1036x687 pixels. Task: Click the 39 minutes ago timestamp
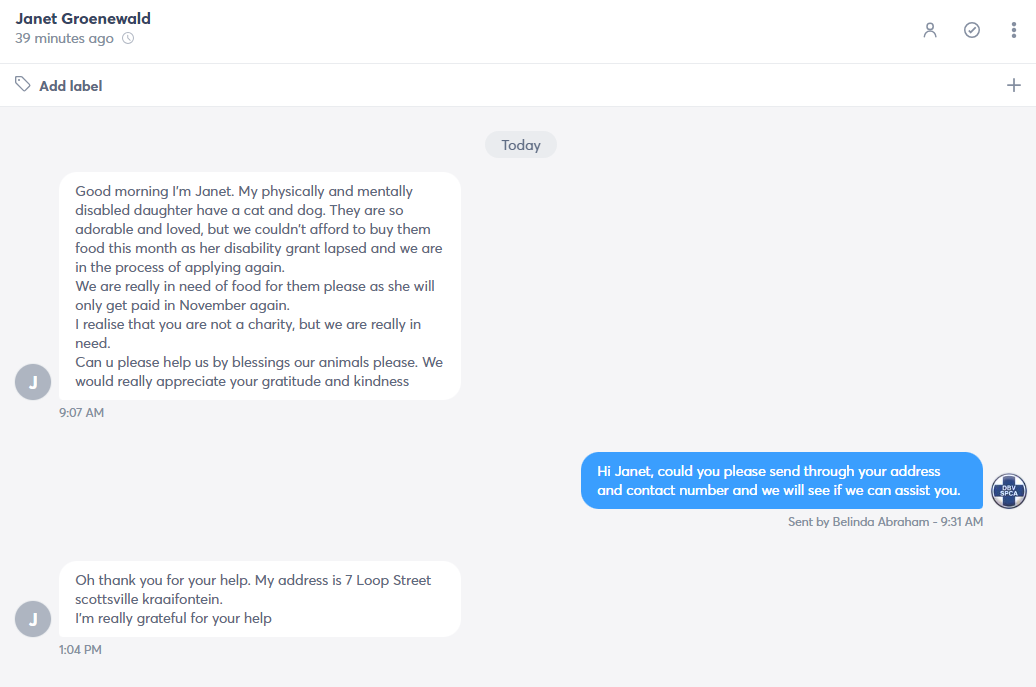(x=64, y=38)
